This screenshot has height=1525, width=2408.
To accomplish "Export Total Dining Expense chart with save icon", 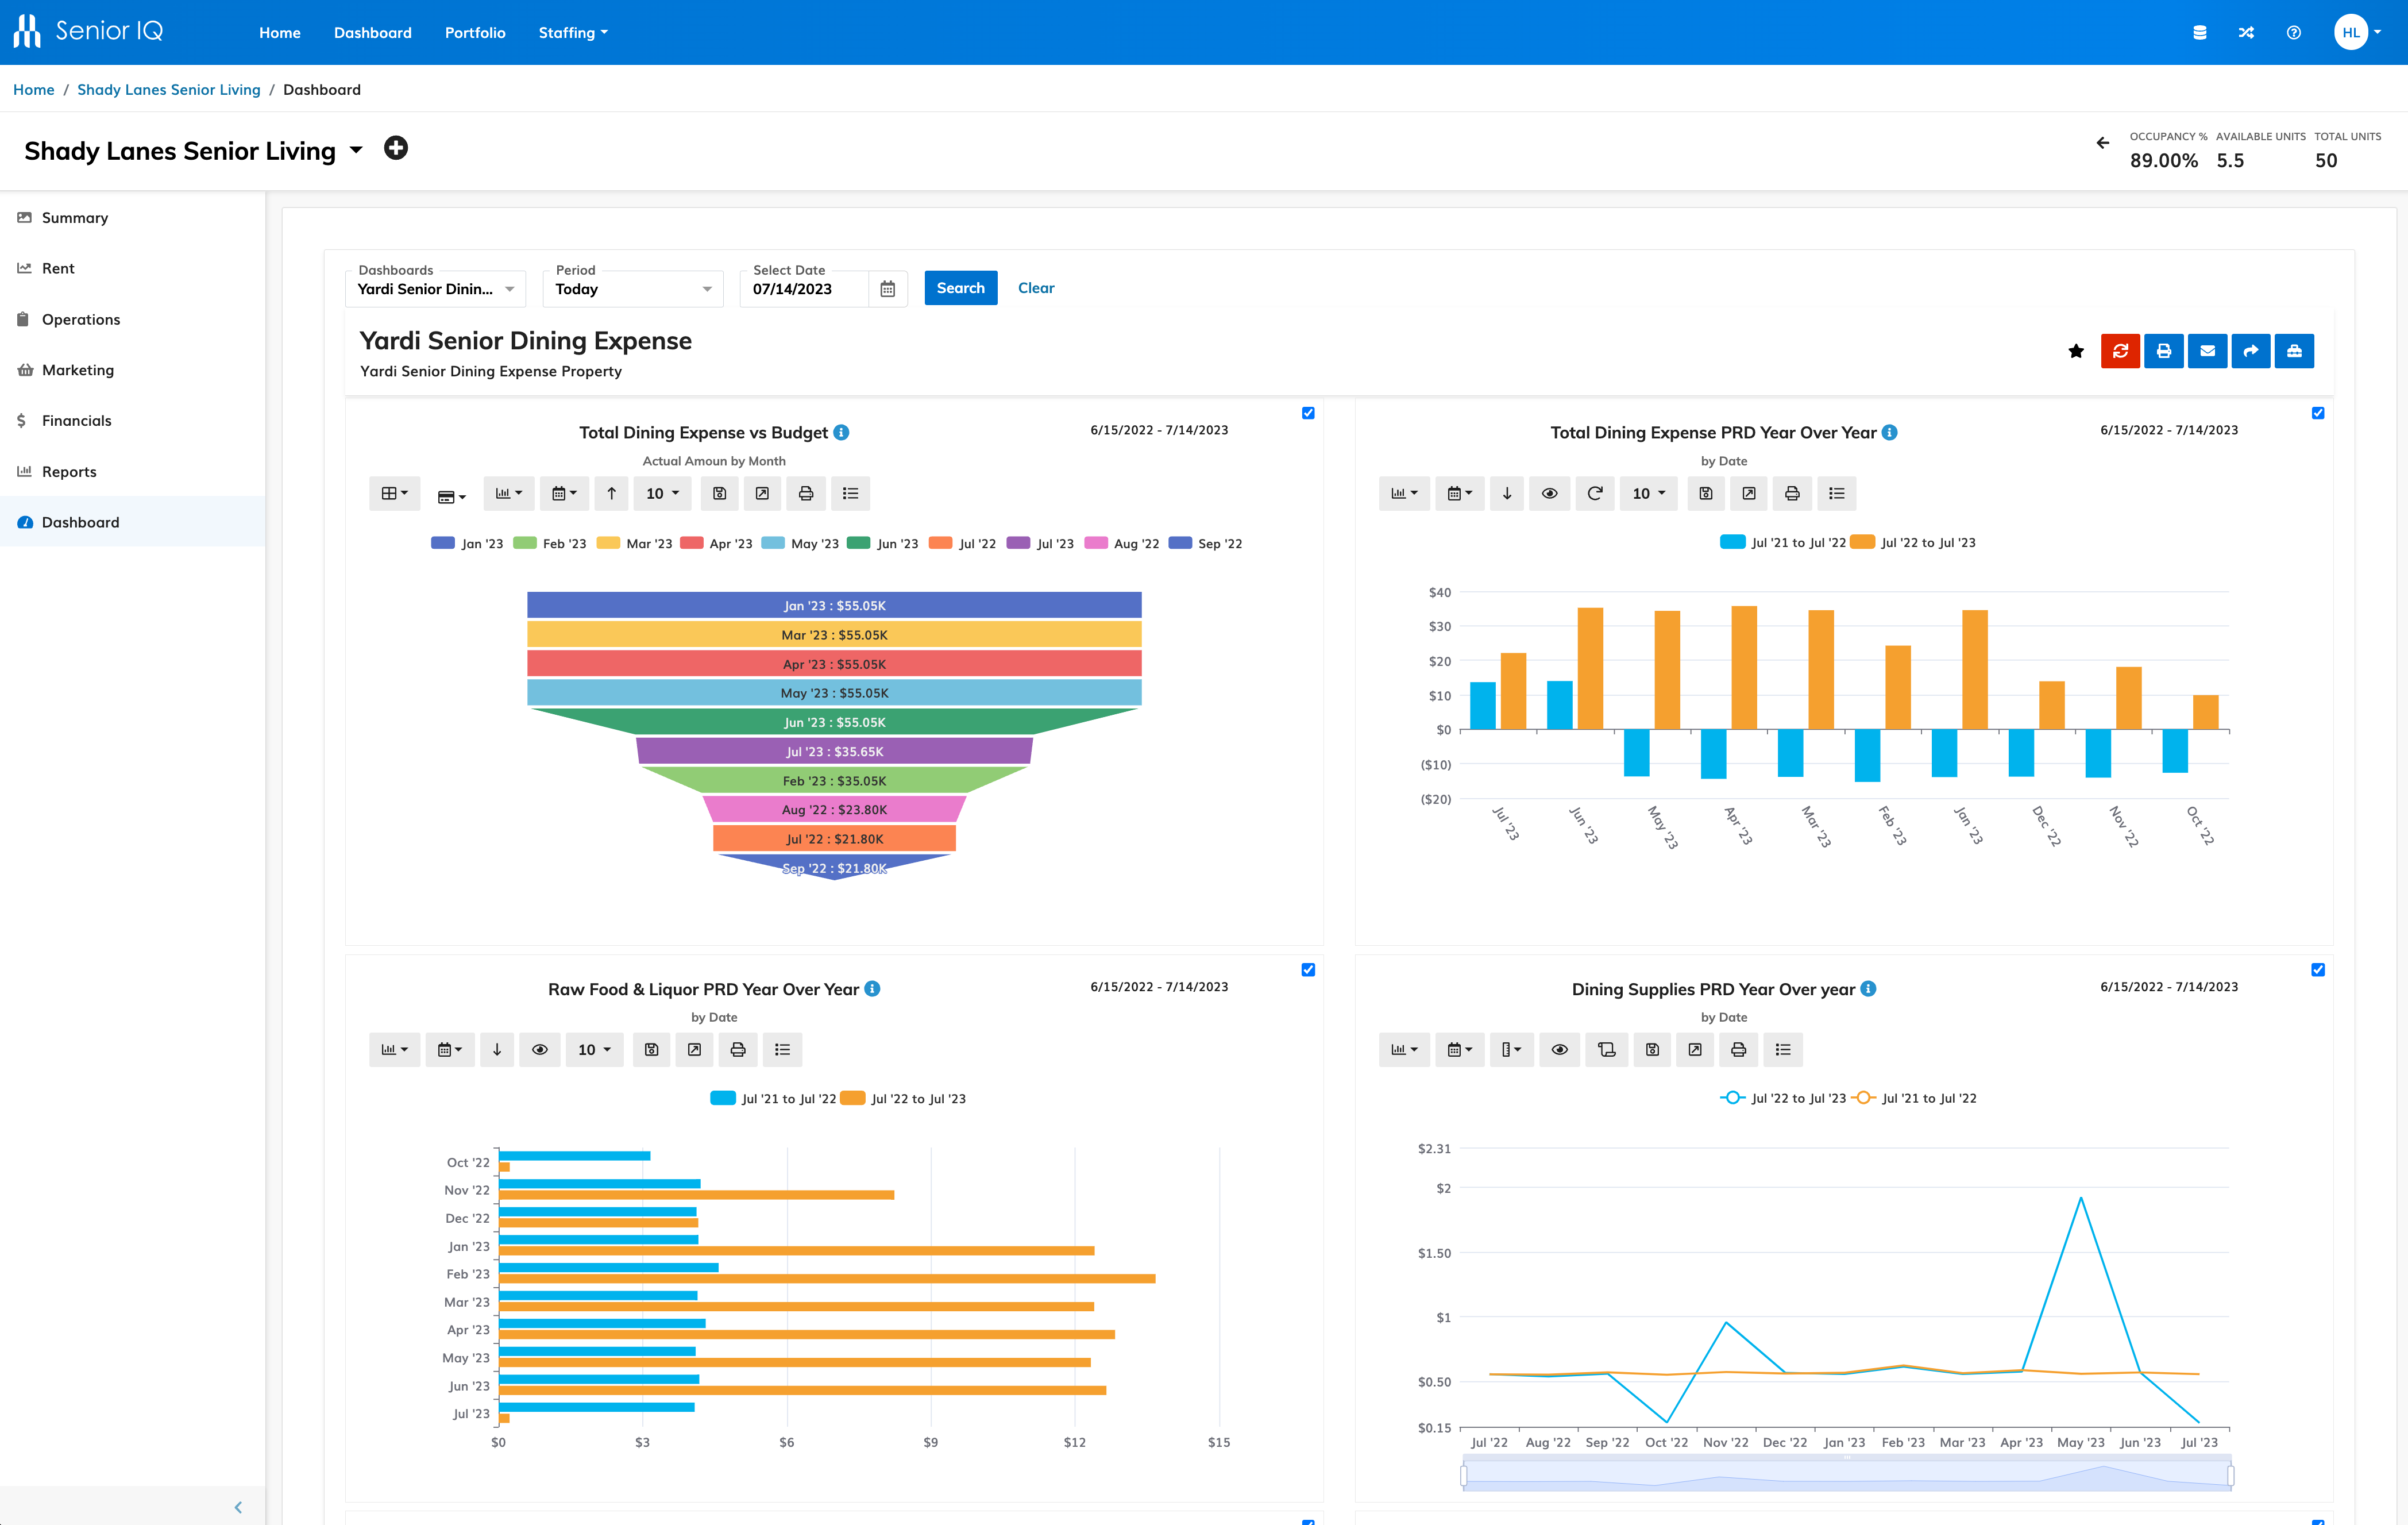I will click(x=719, y=493).
